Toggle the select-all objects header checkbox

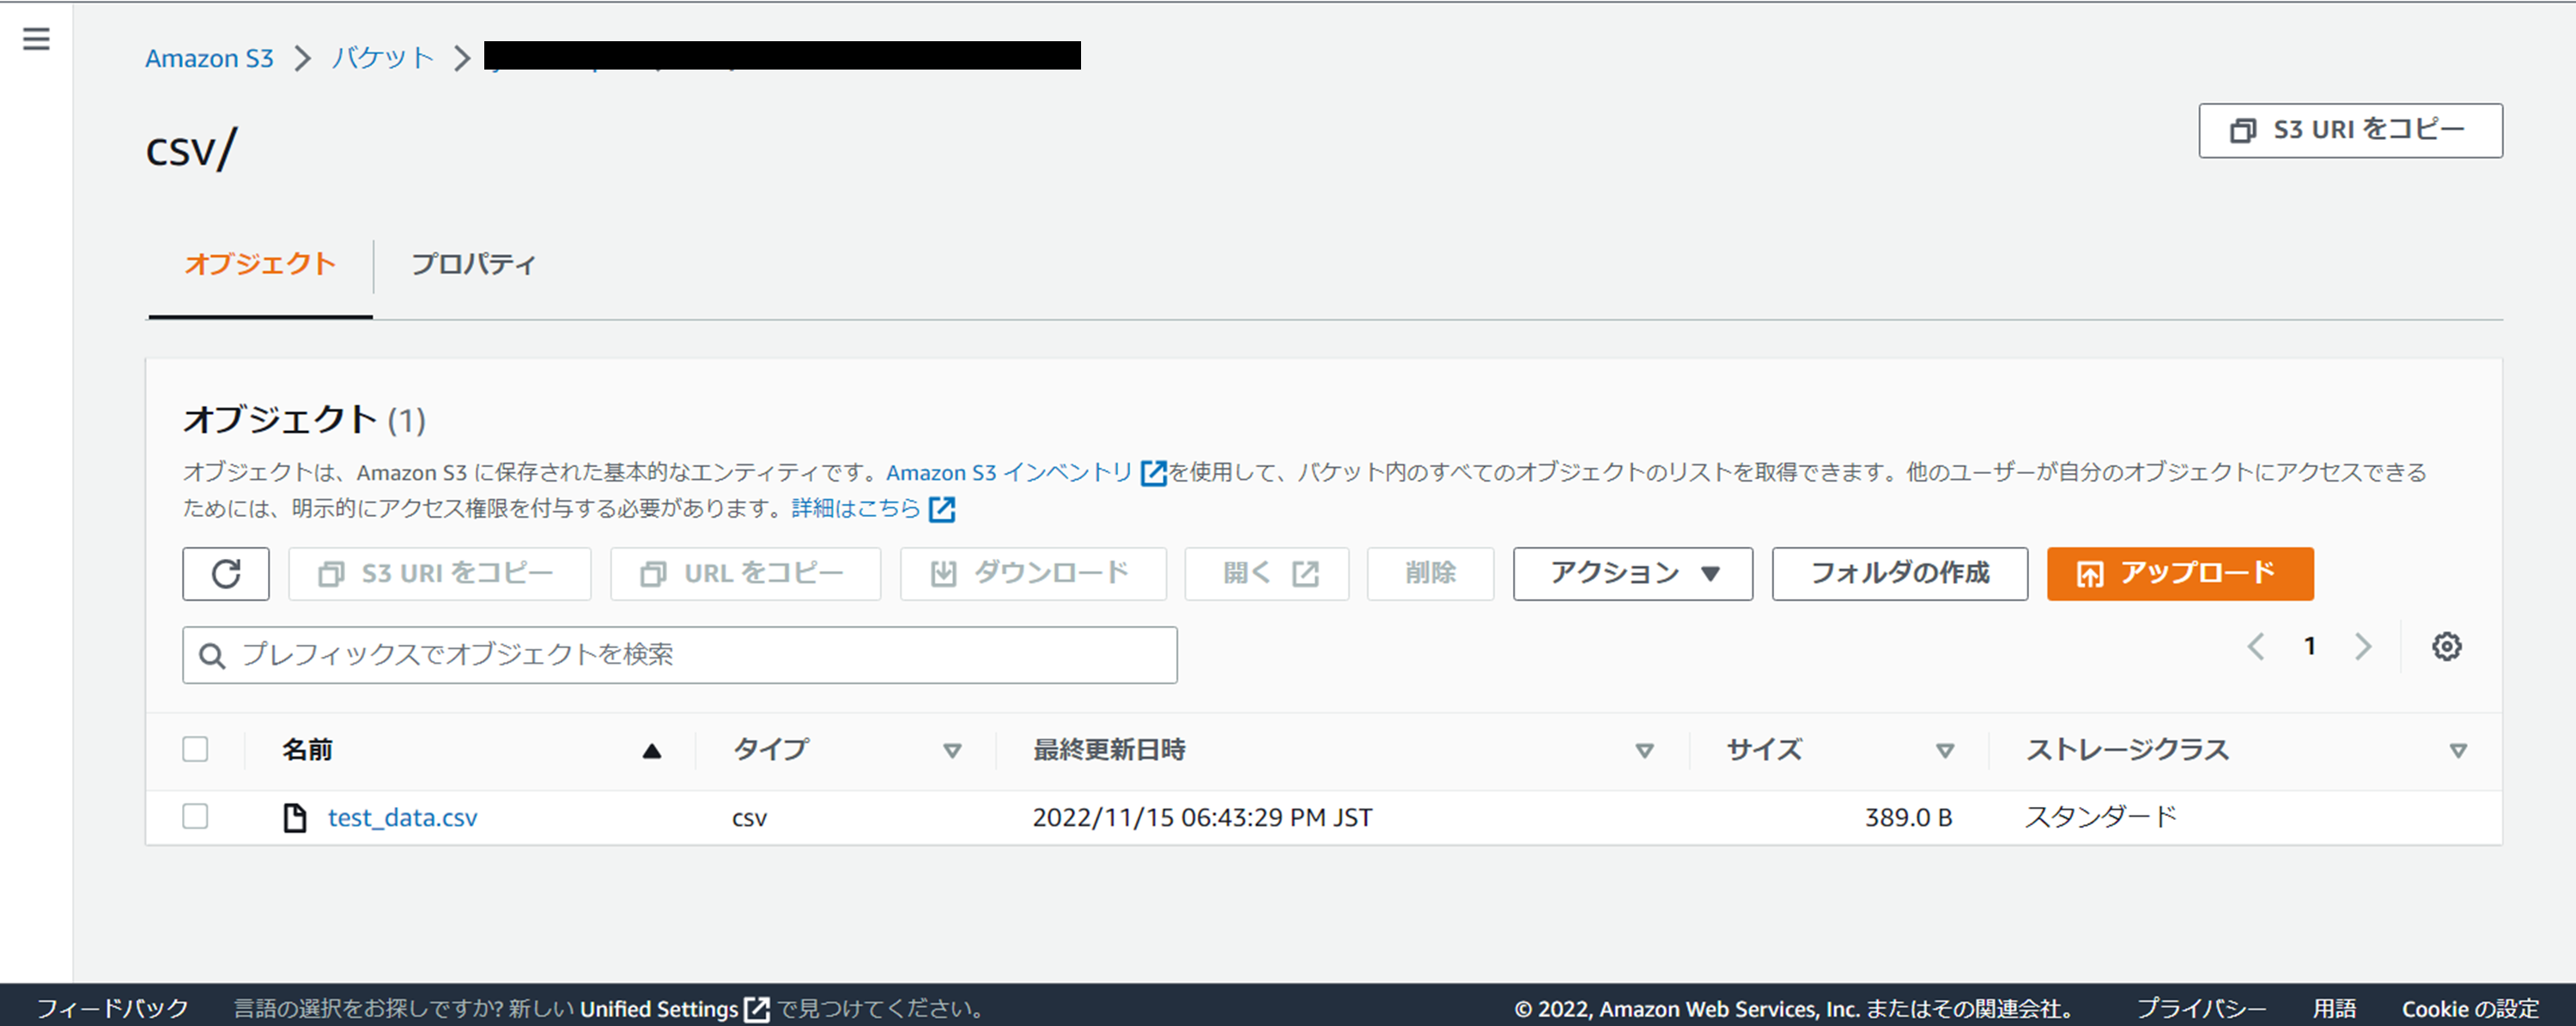tap(195, 749)
